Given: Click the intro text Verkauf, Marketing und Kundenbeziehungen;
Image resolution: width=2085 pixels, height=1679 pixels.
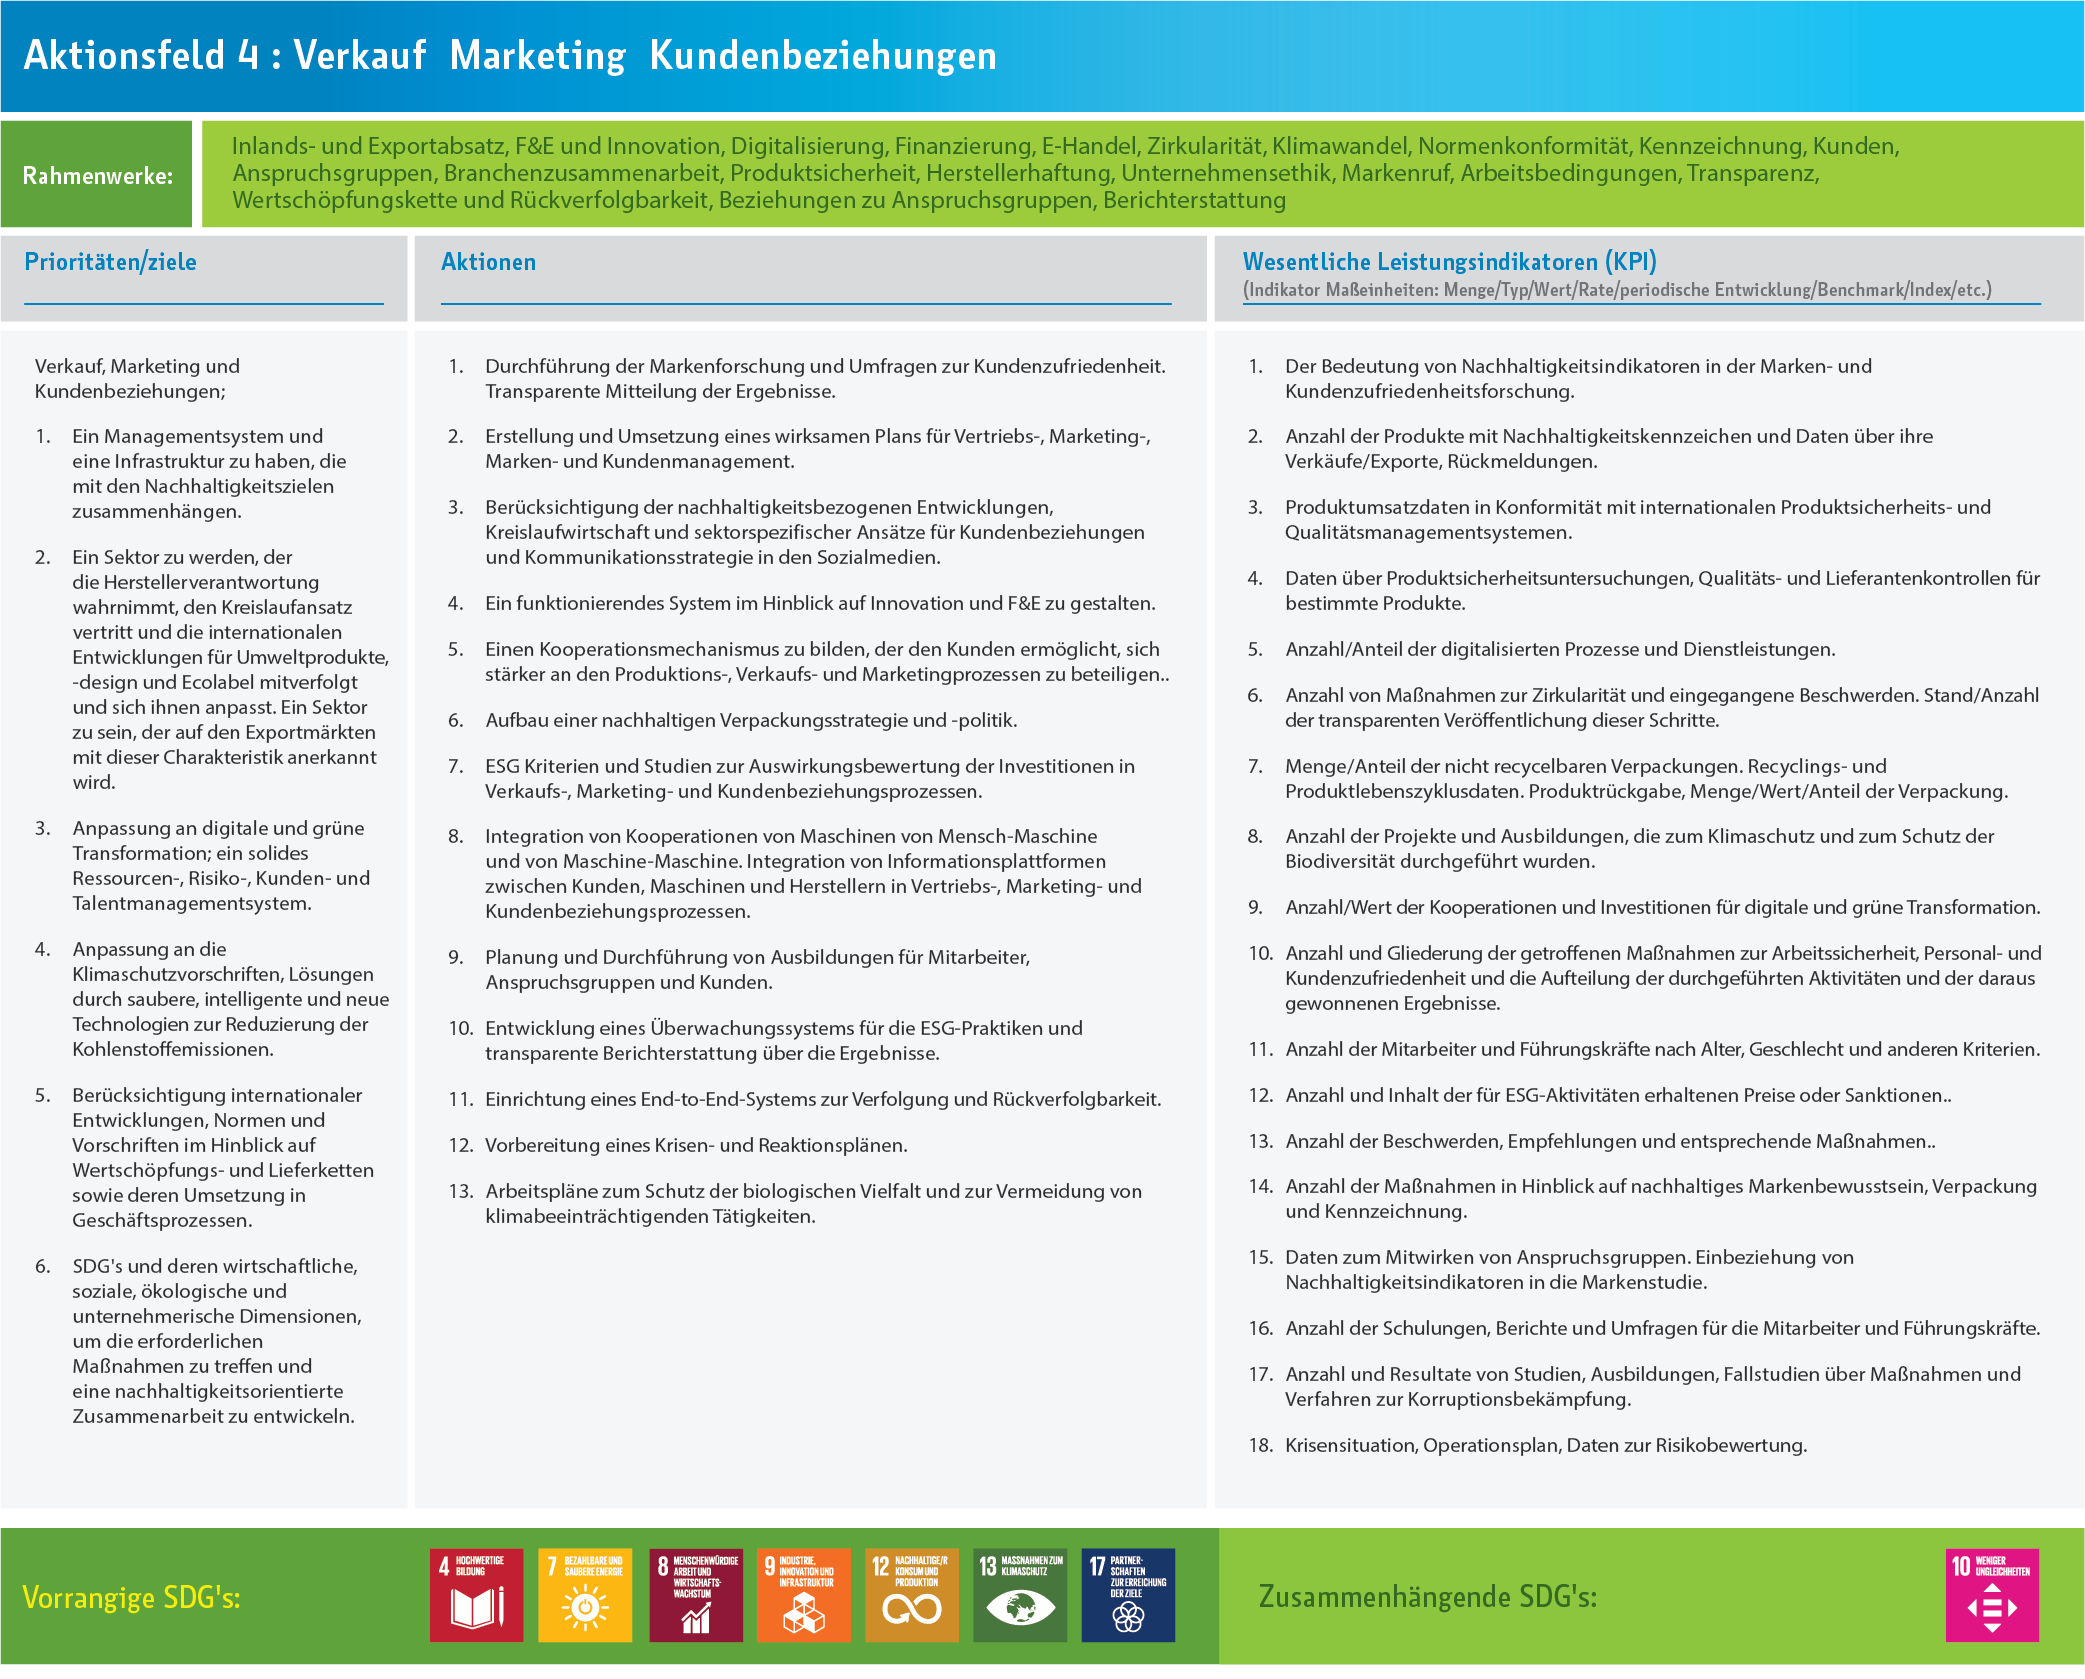Looking at the screenshot, I should point(137,379).
